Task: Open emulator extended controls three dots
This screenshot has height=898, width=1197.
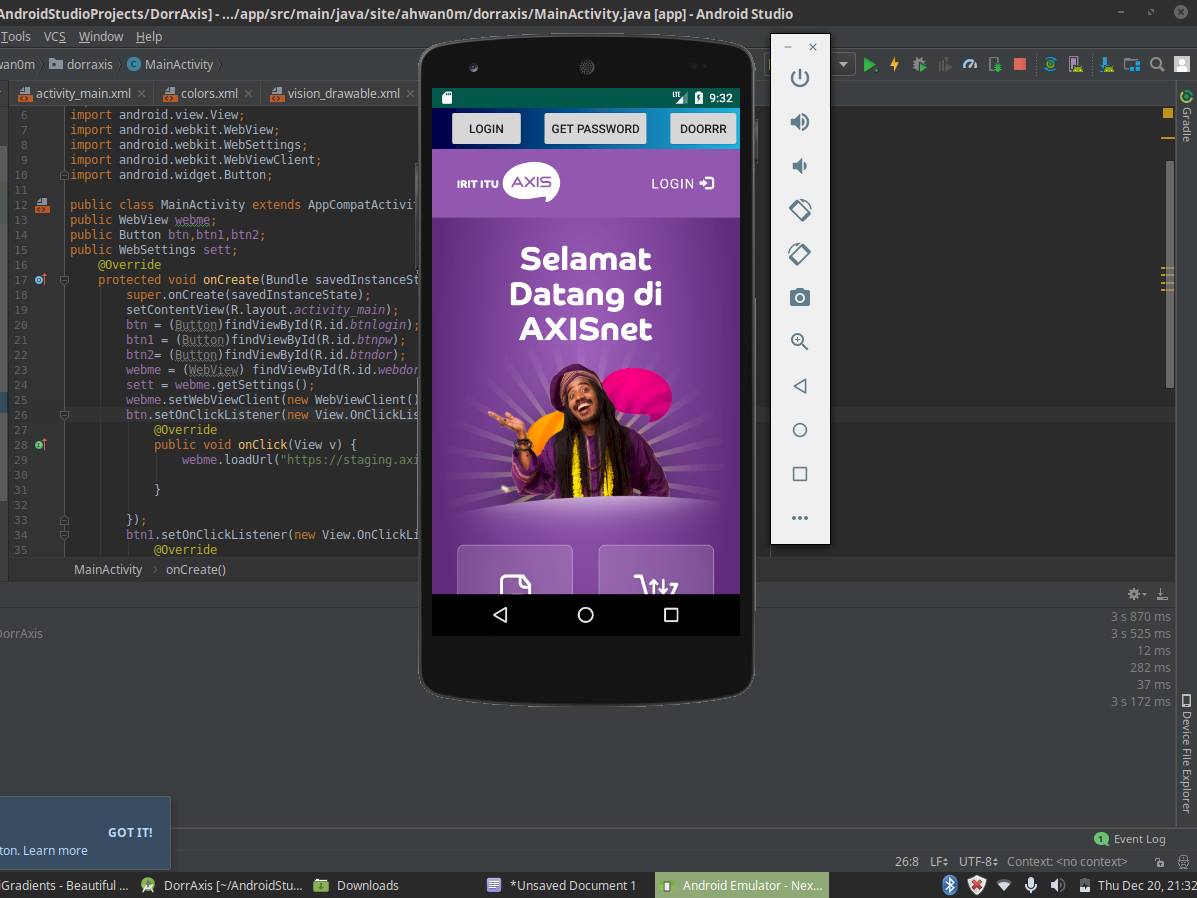Action: (799, 518)
